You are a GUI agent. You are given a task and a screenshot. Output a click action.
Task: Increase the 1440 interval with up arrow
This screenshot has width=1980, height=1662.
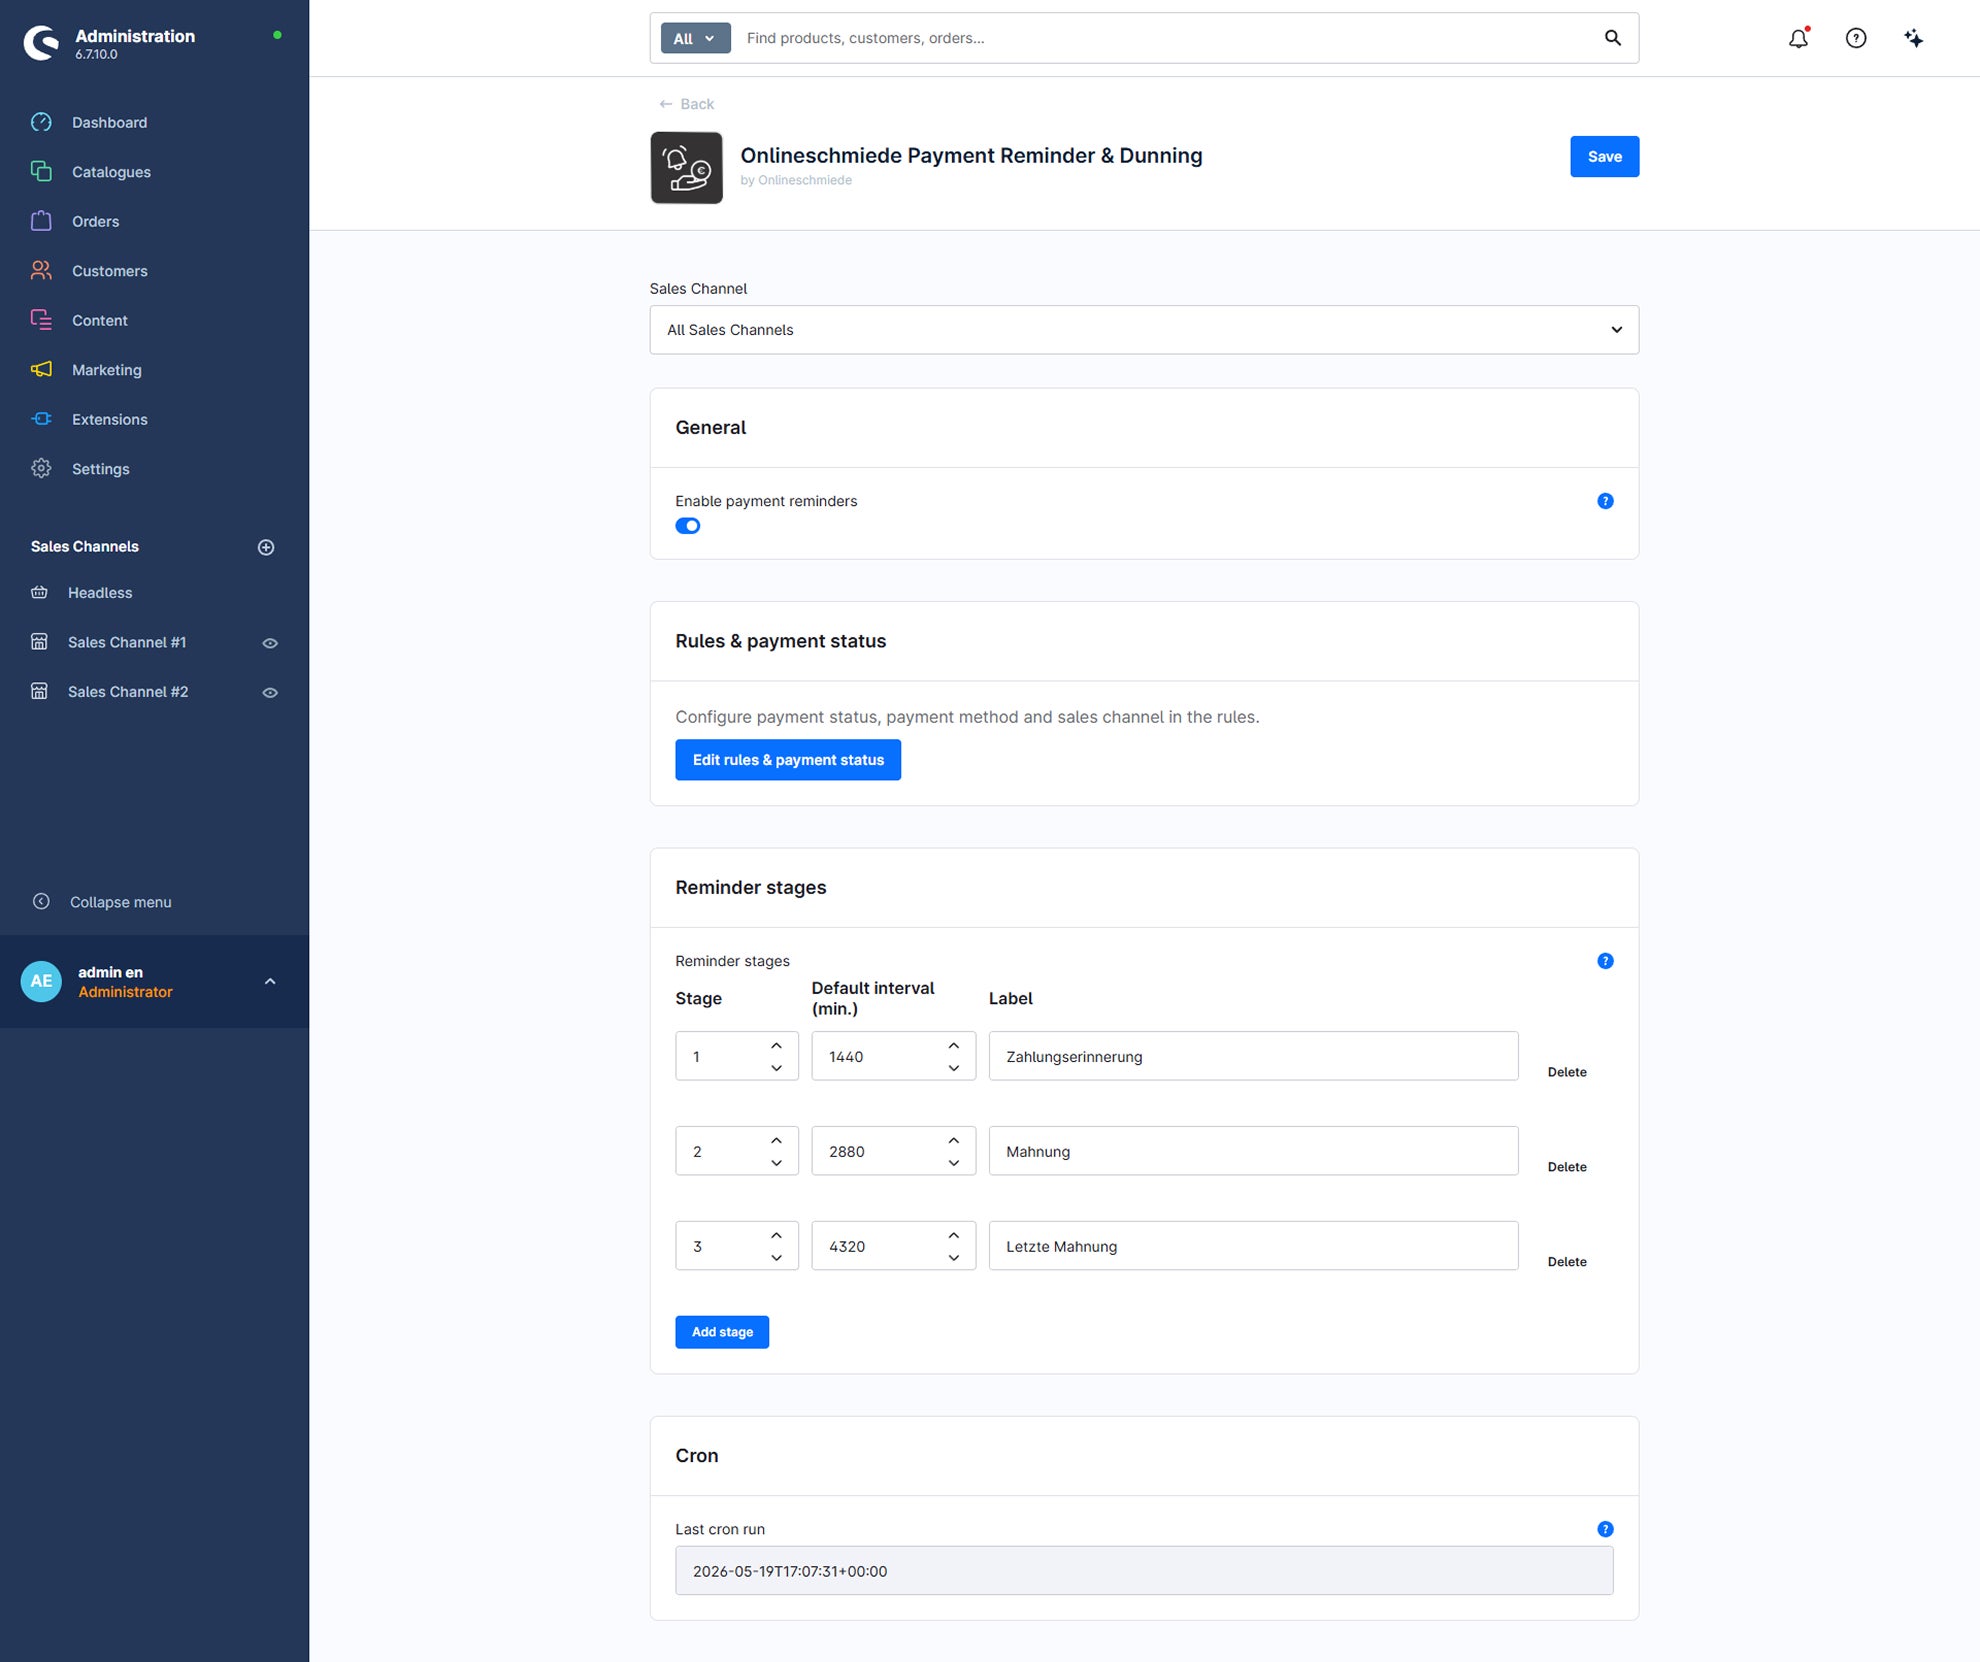(954, 1045)
